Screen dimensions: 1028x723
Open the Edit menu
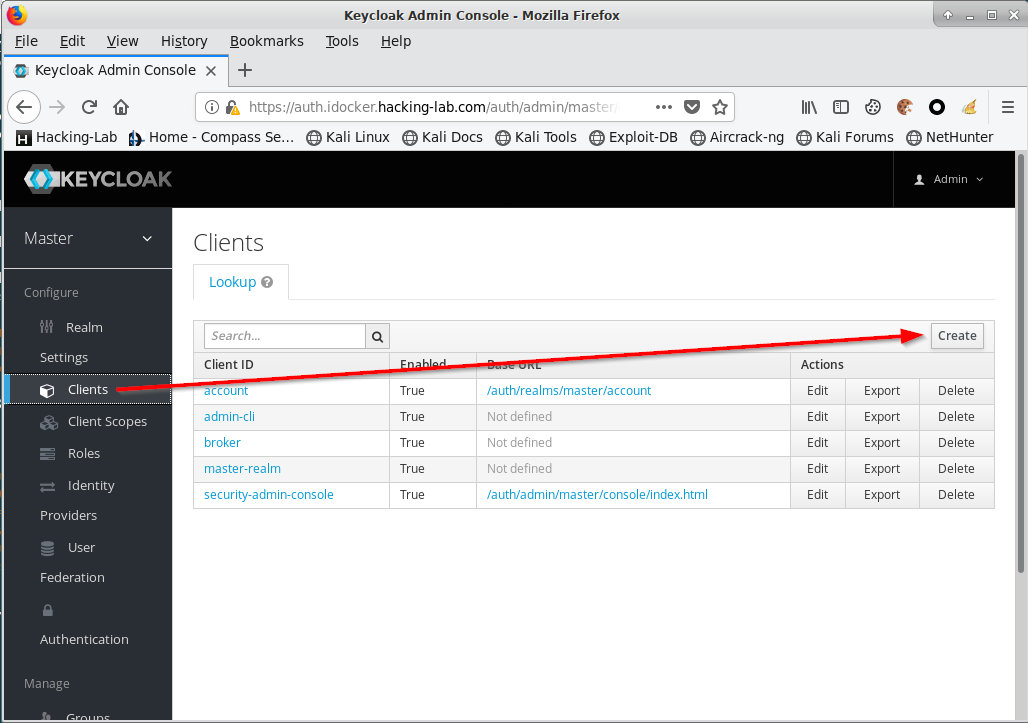pos(72,41)
